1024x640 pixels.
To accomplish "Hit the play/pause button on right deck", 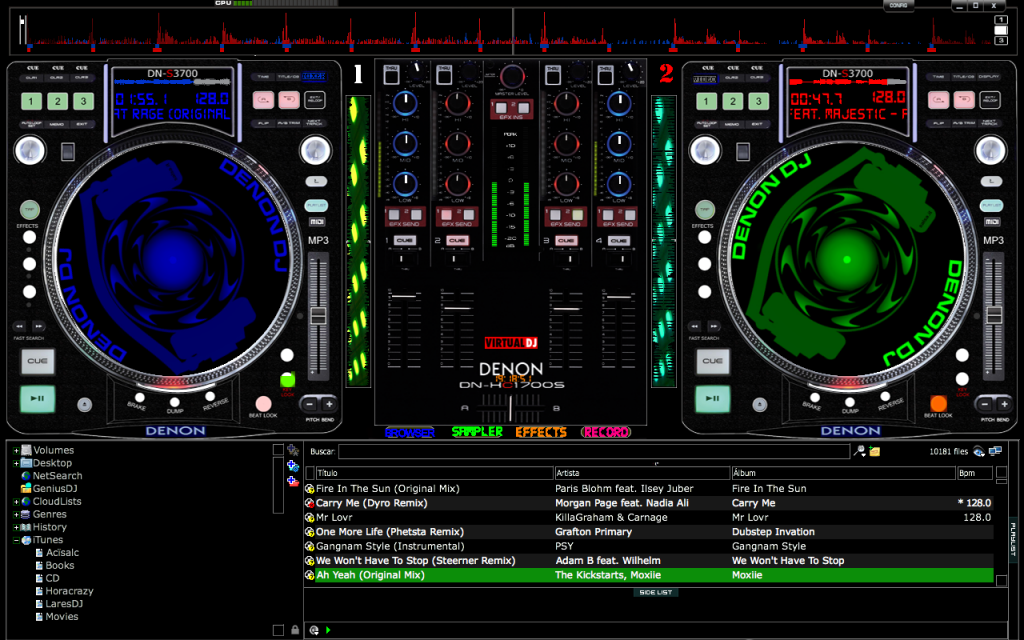I will click(712, 398).
